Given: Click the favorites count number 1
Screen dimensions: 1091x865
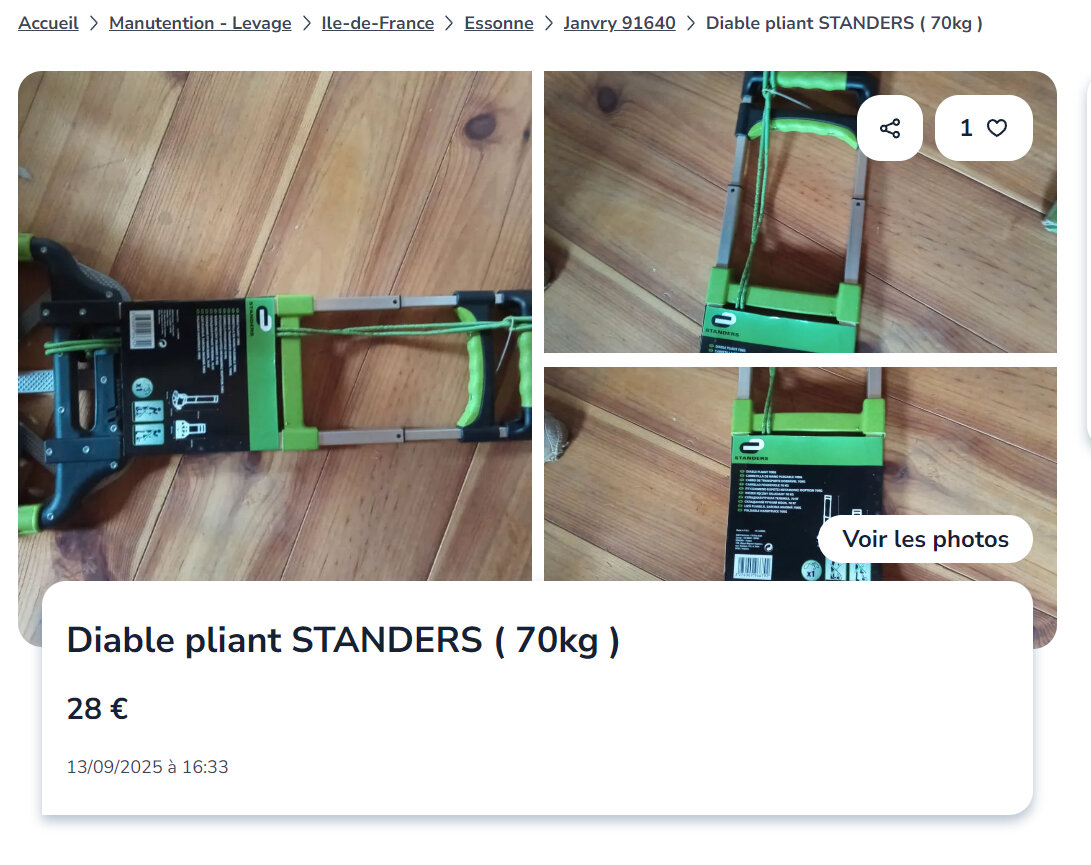Looking at the screenshot, I should click(966, 128).
